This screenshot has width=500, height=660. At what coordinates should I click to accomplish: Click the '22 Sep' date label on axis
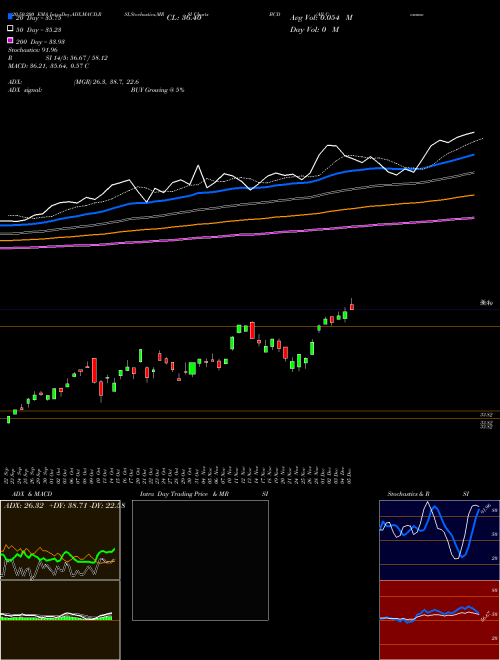(8, 474)
